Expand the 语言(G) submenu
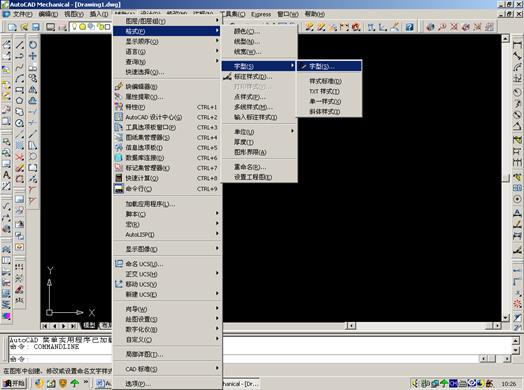The image size is (524, 390). (167, 51)
